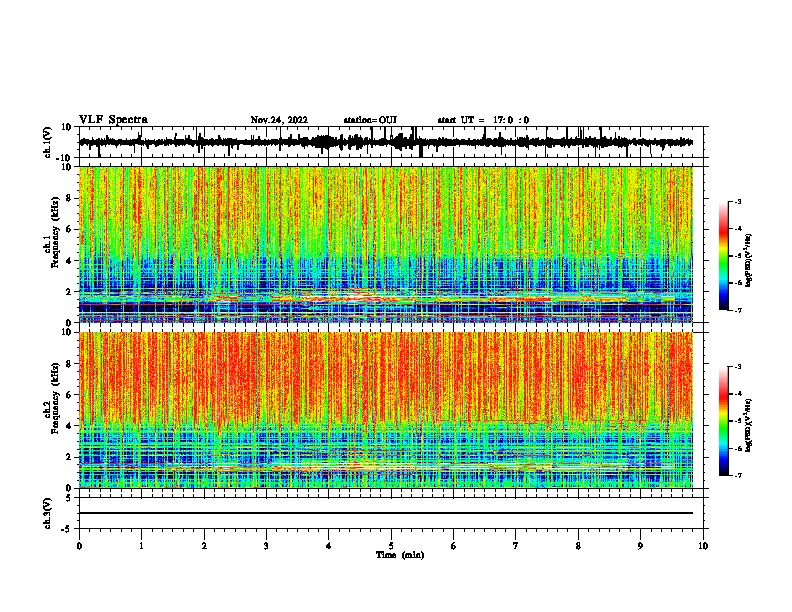792x612 pixels.
Task: Click the ch.1(V) waveform axis label
Action: point(48,142)
